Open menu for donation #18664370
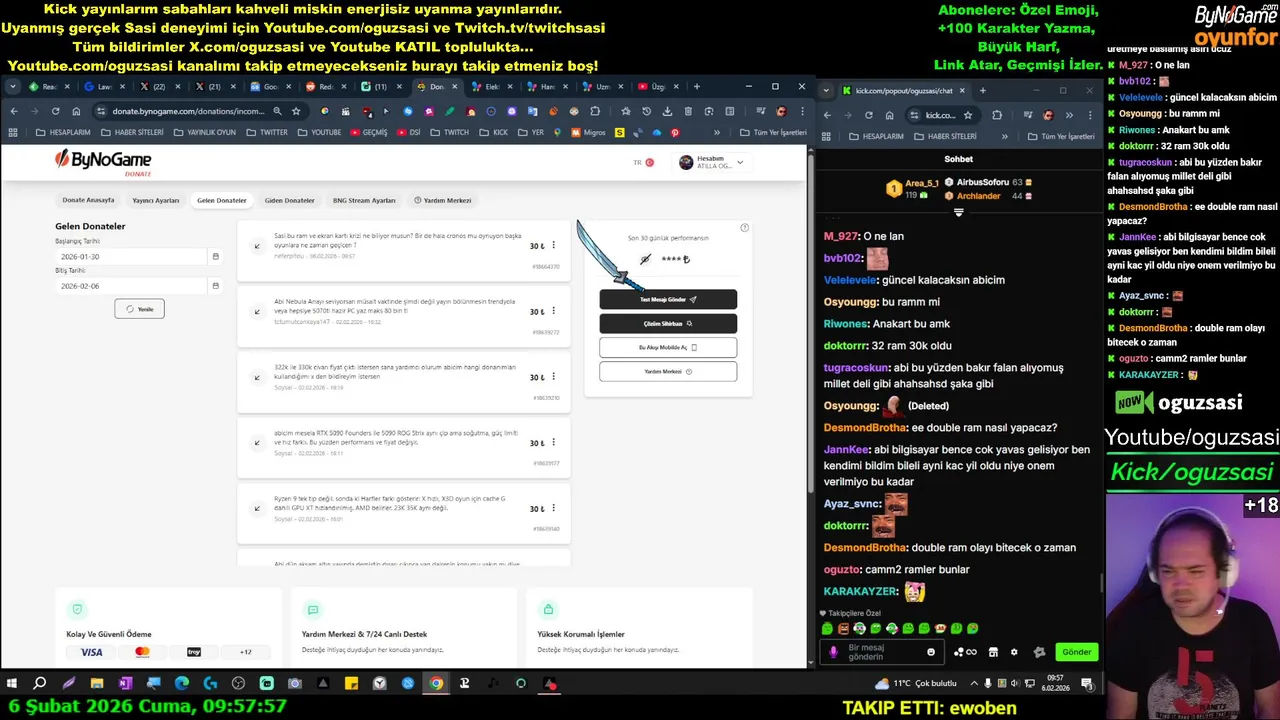Screen dimensions: 1280x720 pyautogui.click(x=554, y=245)
